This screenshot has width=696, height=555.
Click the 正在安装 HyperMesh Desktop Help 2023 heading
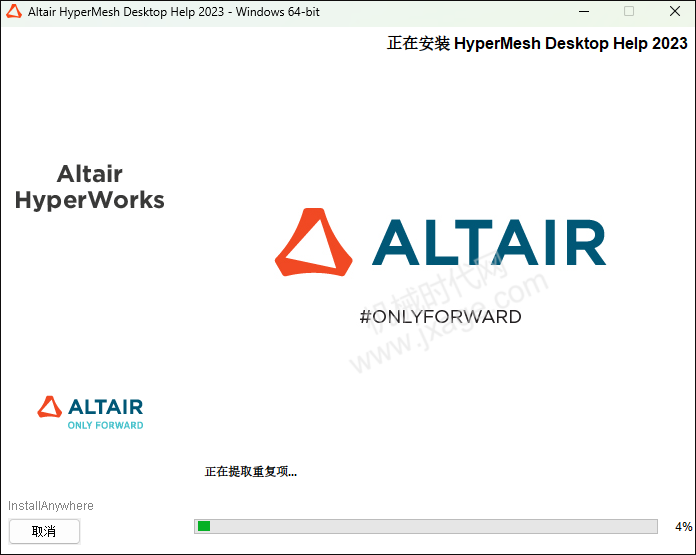tap(537, 44)
